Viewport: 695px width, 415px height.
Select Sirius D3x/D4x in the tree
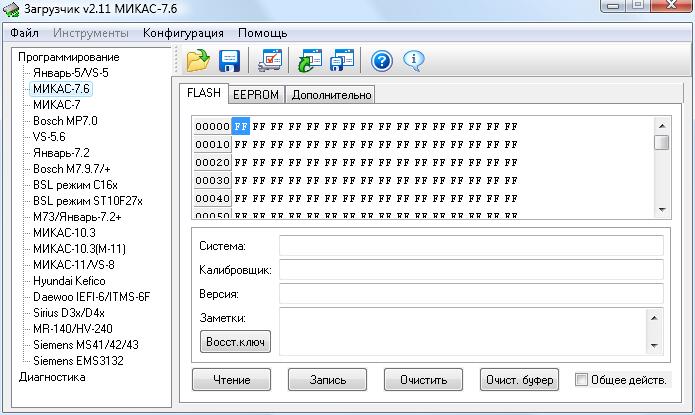click(69, 313)
